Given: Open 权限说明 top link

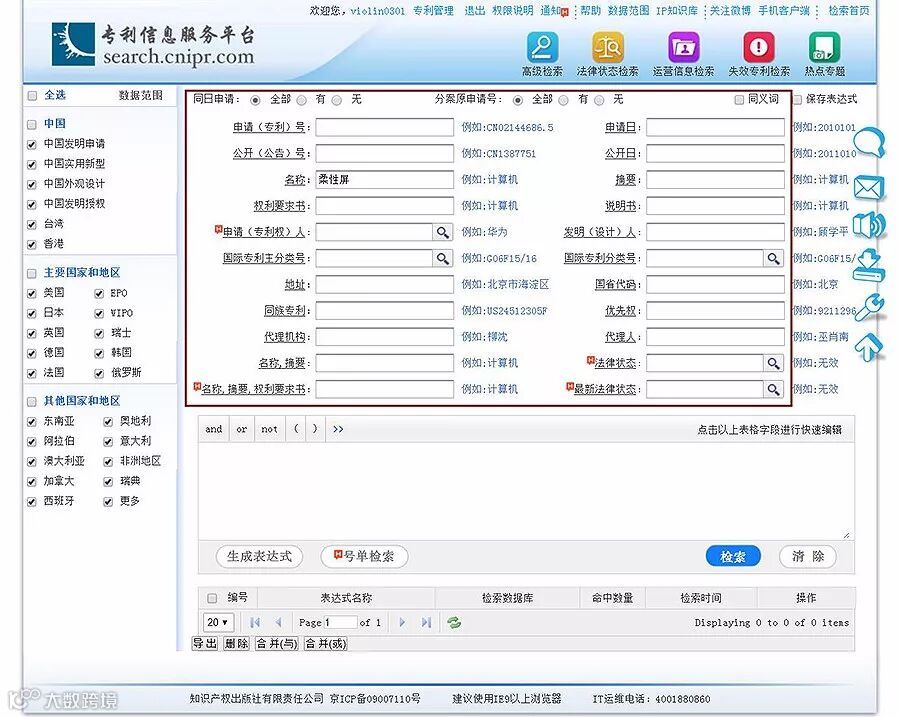Looking at the screenshot, I should (x=513, y=10).
